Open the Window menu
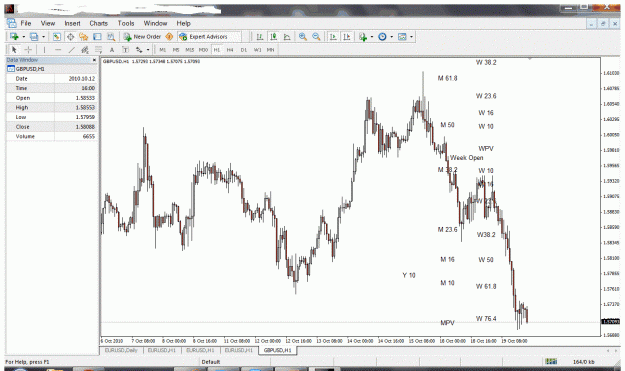This screenshot has height=371, width=625. point(155,23)
